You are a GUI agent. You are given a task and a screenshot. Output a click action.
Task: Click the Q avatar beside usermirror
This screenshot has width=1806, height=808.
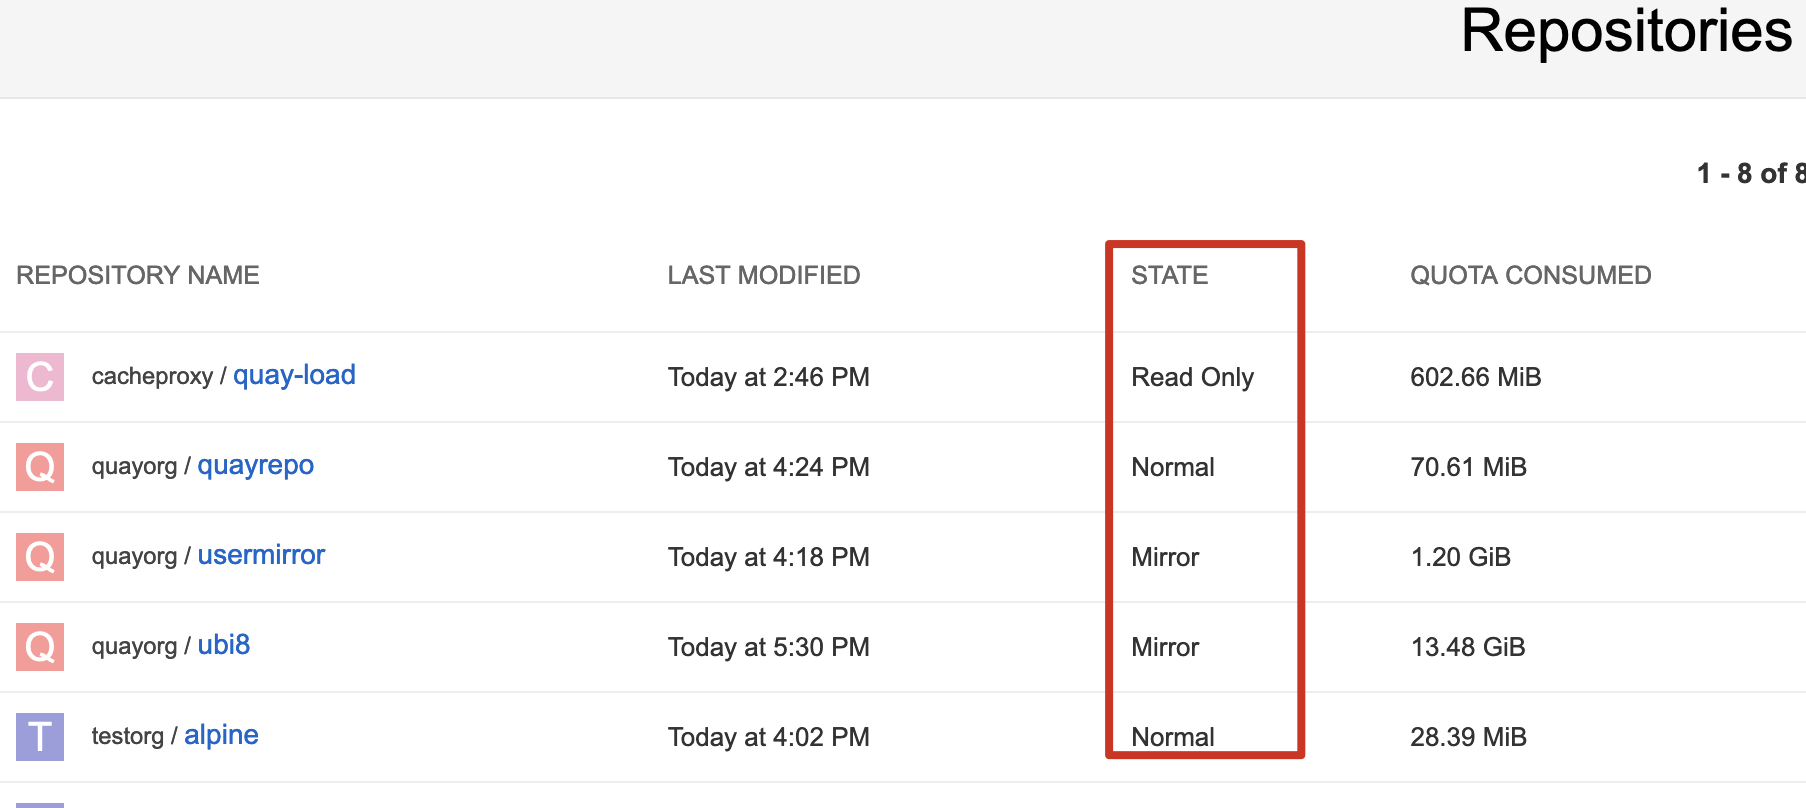tap(40, 557)
